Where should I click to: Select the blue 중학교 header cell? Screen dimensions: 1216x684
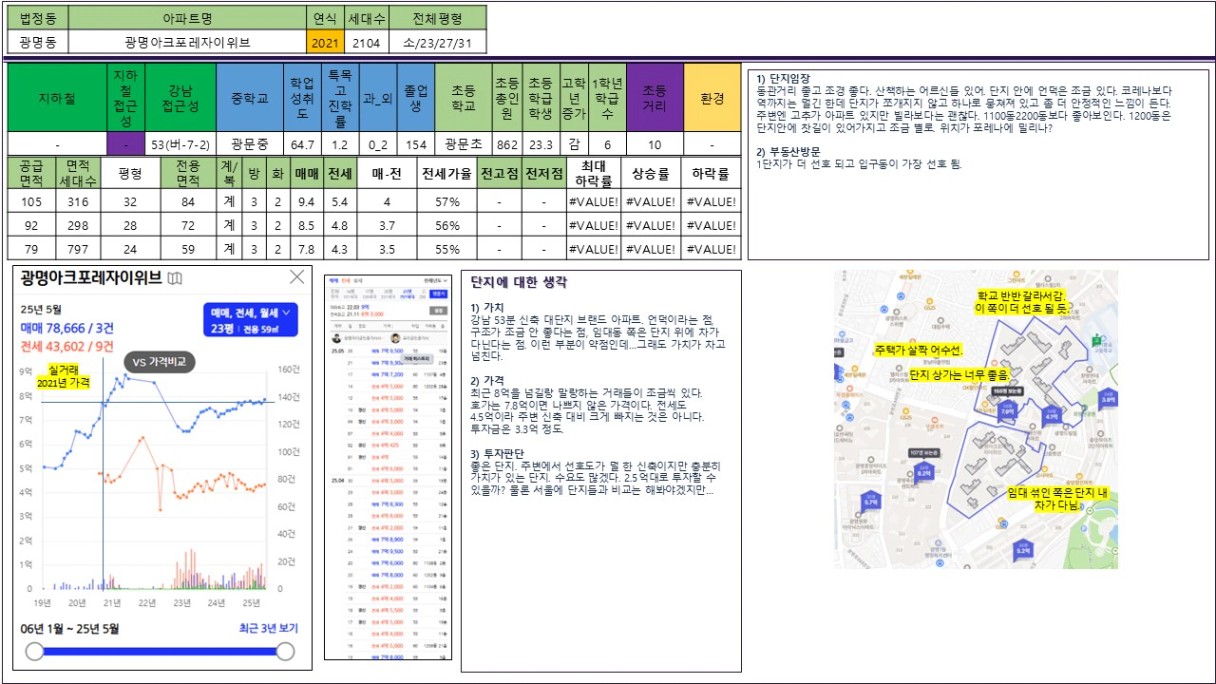click(250, 99)
